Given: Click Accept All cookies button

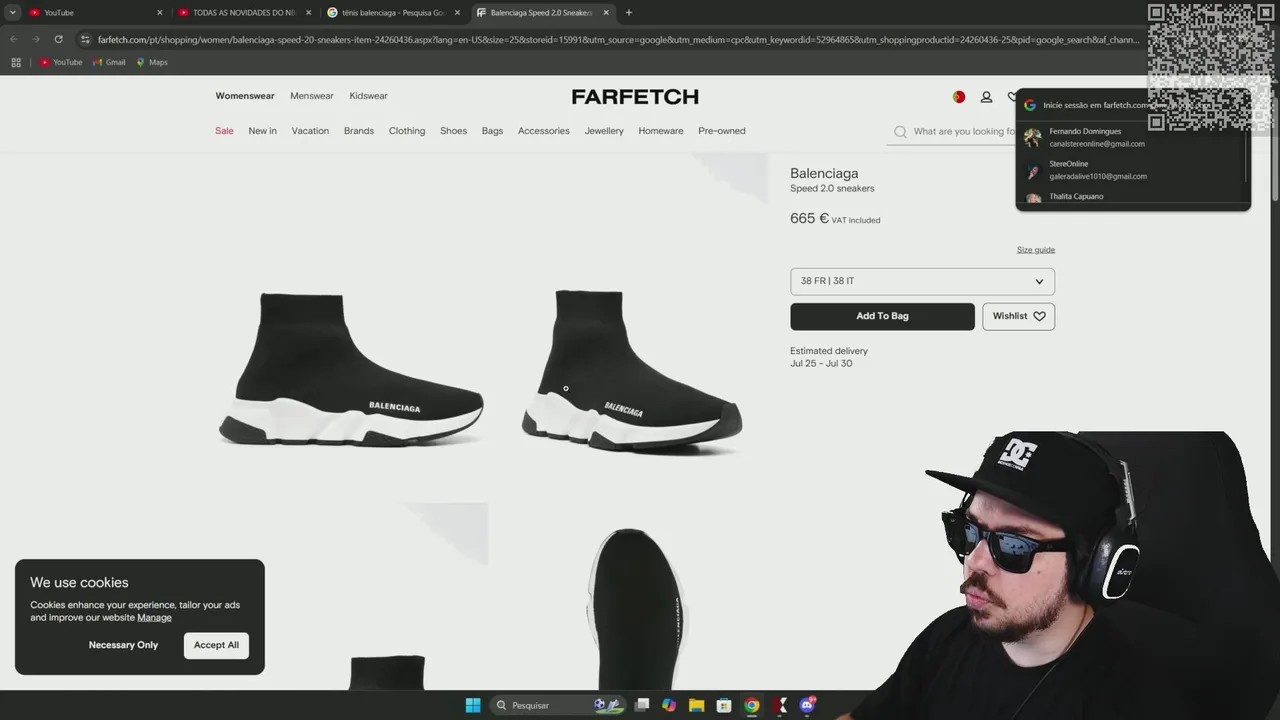Looking at the screenshot, I should pyautogui.click(x=216, y=645).
